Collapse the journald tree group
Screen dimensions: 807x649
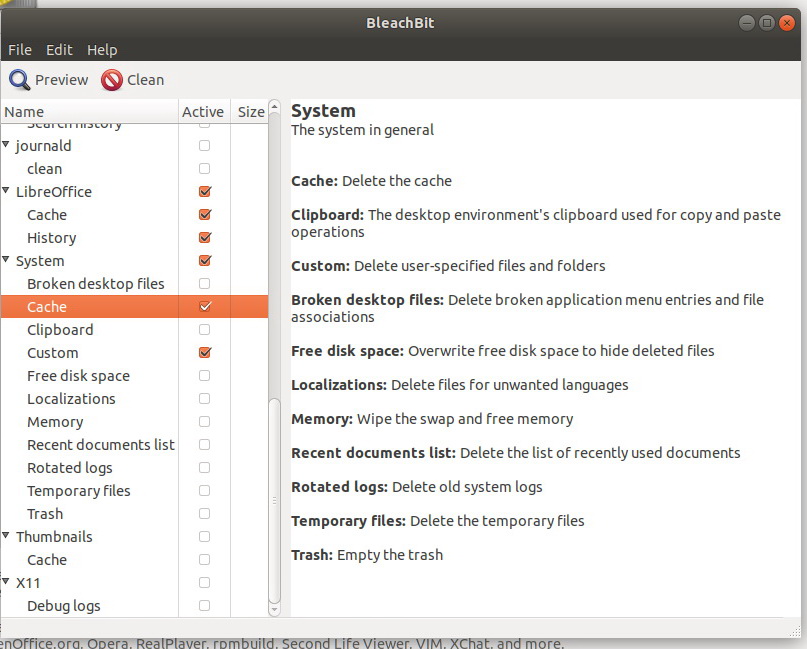coord(6,145)
